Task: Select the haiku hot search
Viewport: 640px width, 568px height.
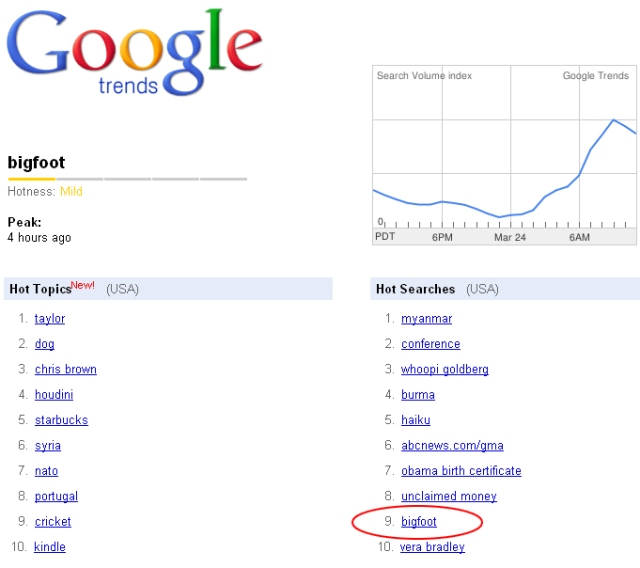Action: click(416, 420)
